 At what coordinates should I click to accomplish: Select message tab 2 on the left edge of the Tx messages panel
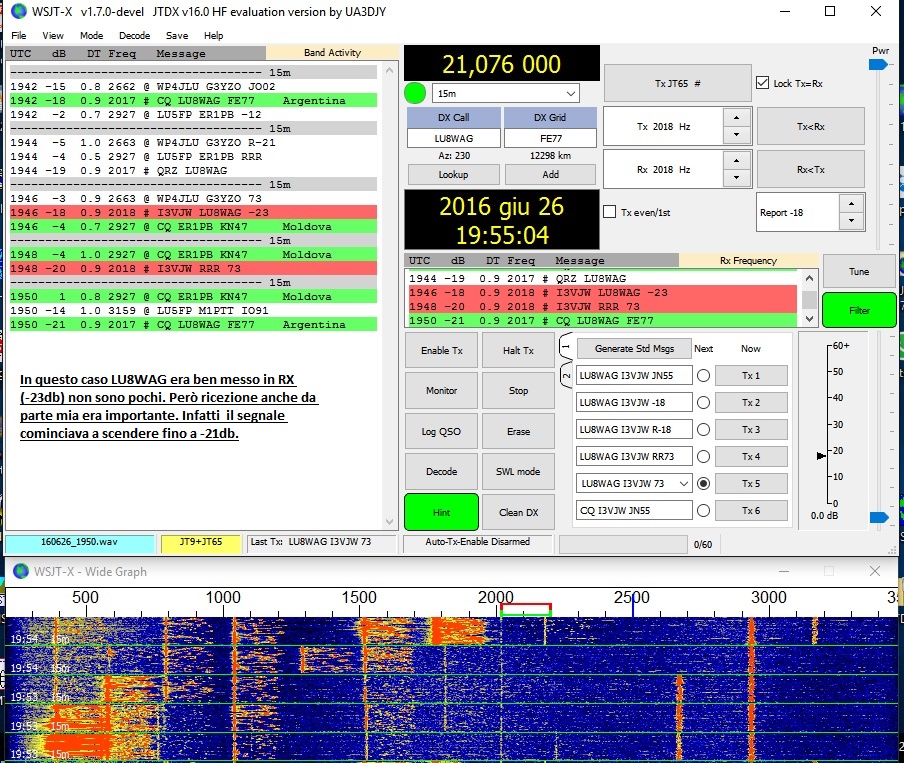(x=566, y=375)
